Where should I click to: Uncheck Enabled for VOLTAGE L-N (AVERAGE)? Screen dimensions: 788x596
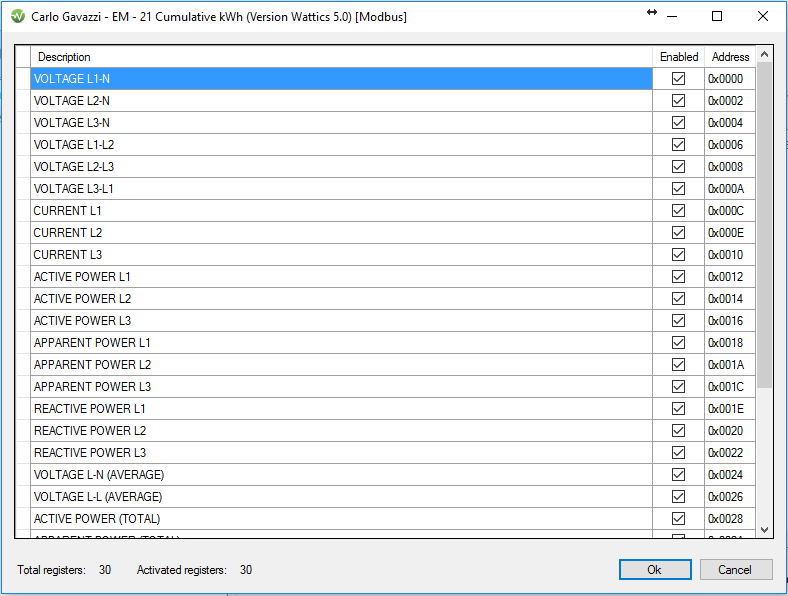pyautogui.click(x=678, y=474)
